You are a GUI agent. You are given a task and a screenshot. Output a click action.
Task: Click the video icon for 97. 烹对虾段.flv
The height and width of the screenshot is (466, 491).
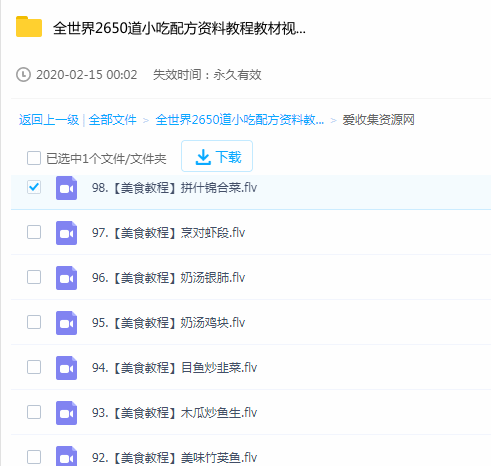(66, 233)
